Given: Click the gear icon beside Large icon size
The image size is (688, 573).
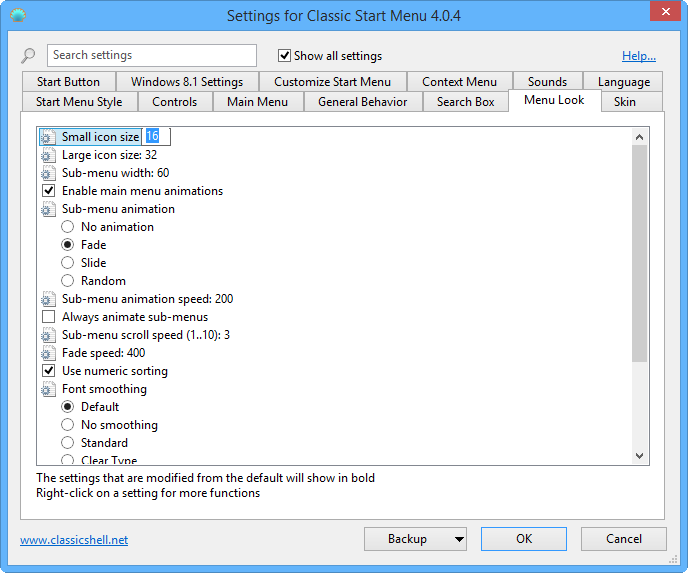Looking at the screenshot, I should pos(48,155).
